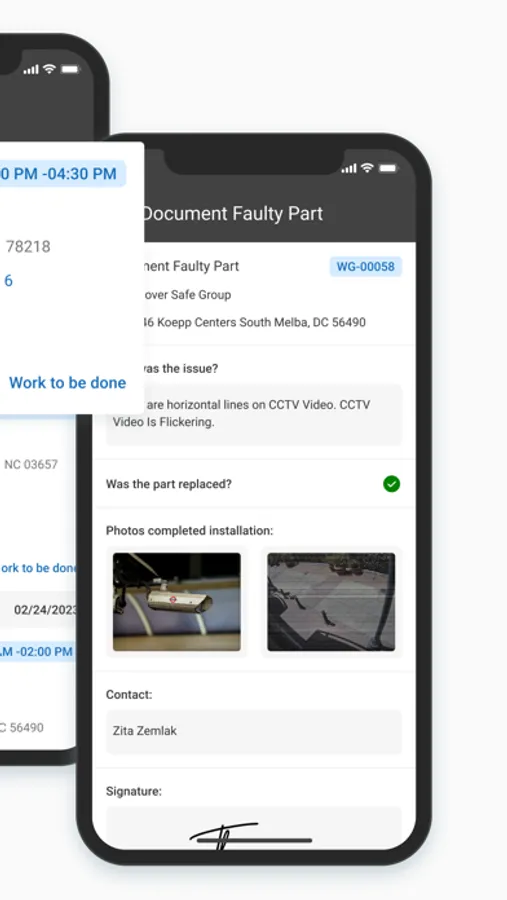Click the 78218 text in popup card
Screen dimensions: 507x900
click(x=28, y=247)
